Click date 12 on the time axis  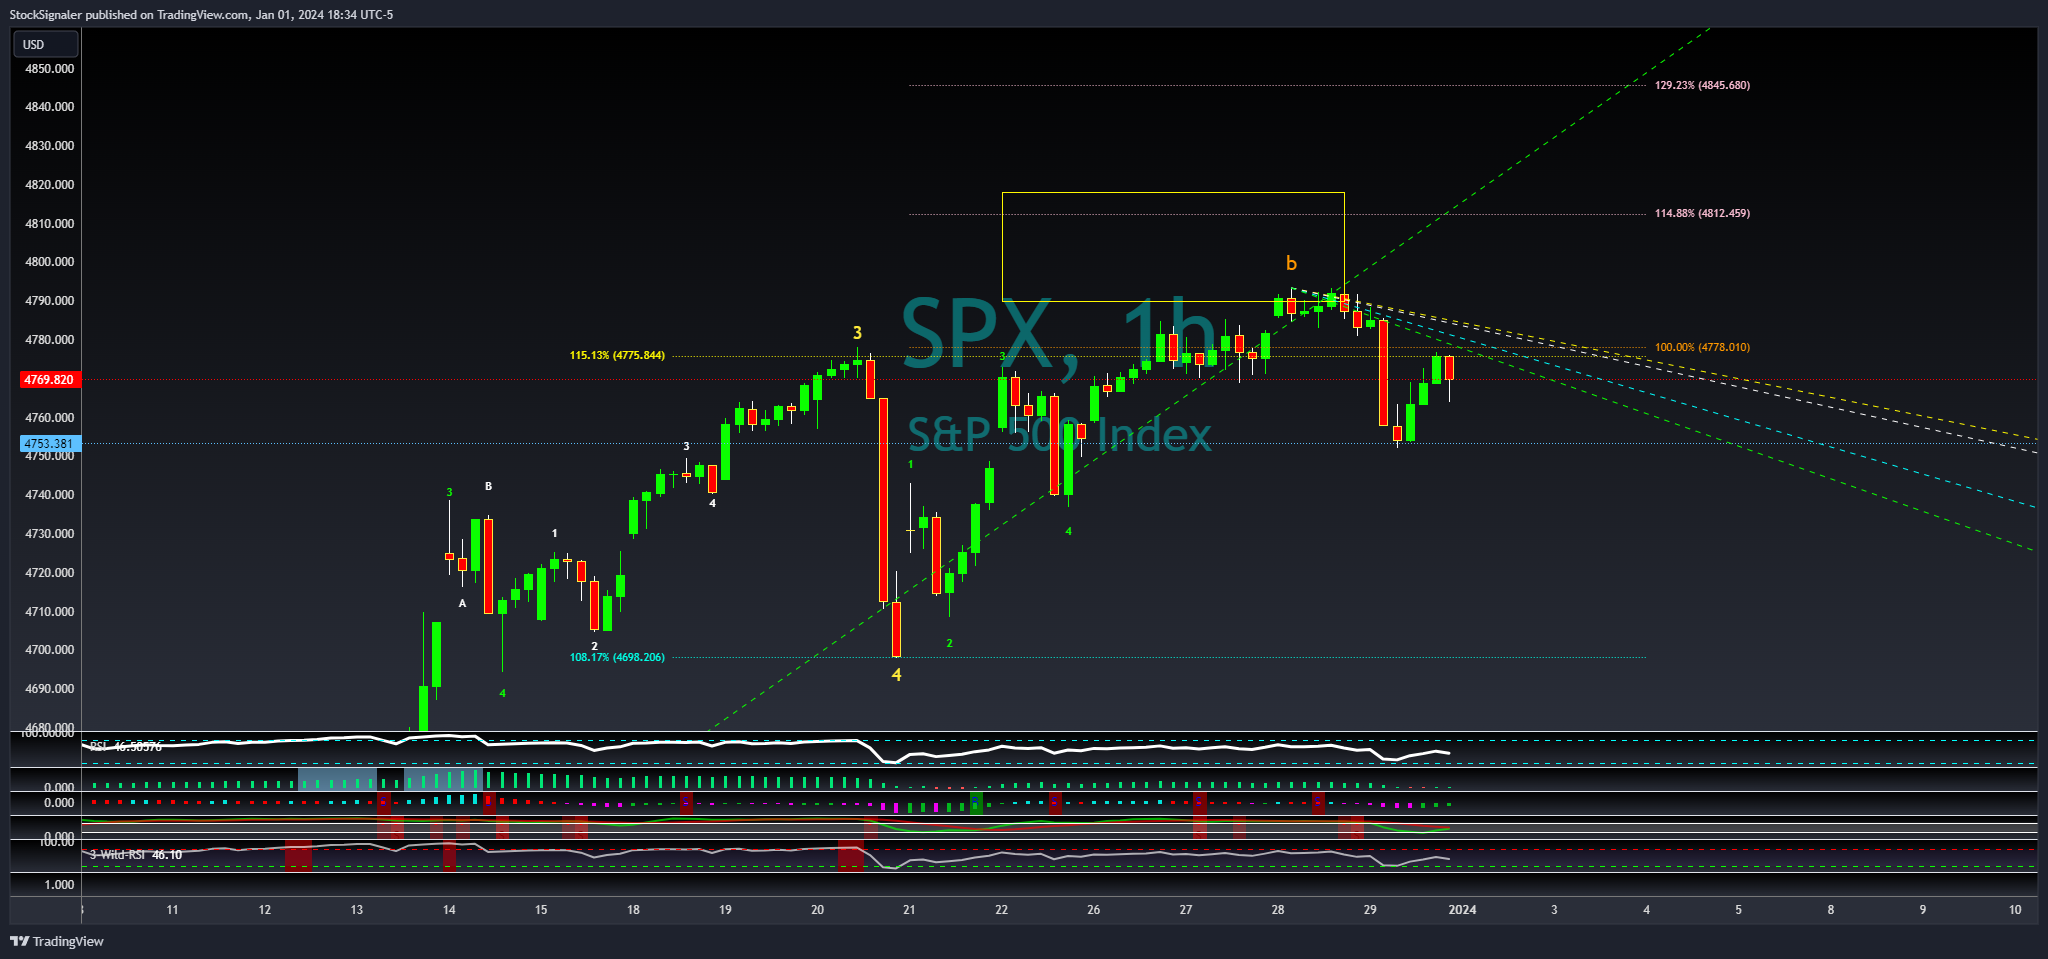coord(265,910)
